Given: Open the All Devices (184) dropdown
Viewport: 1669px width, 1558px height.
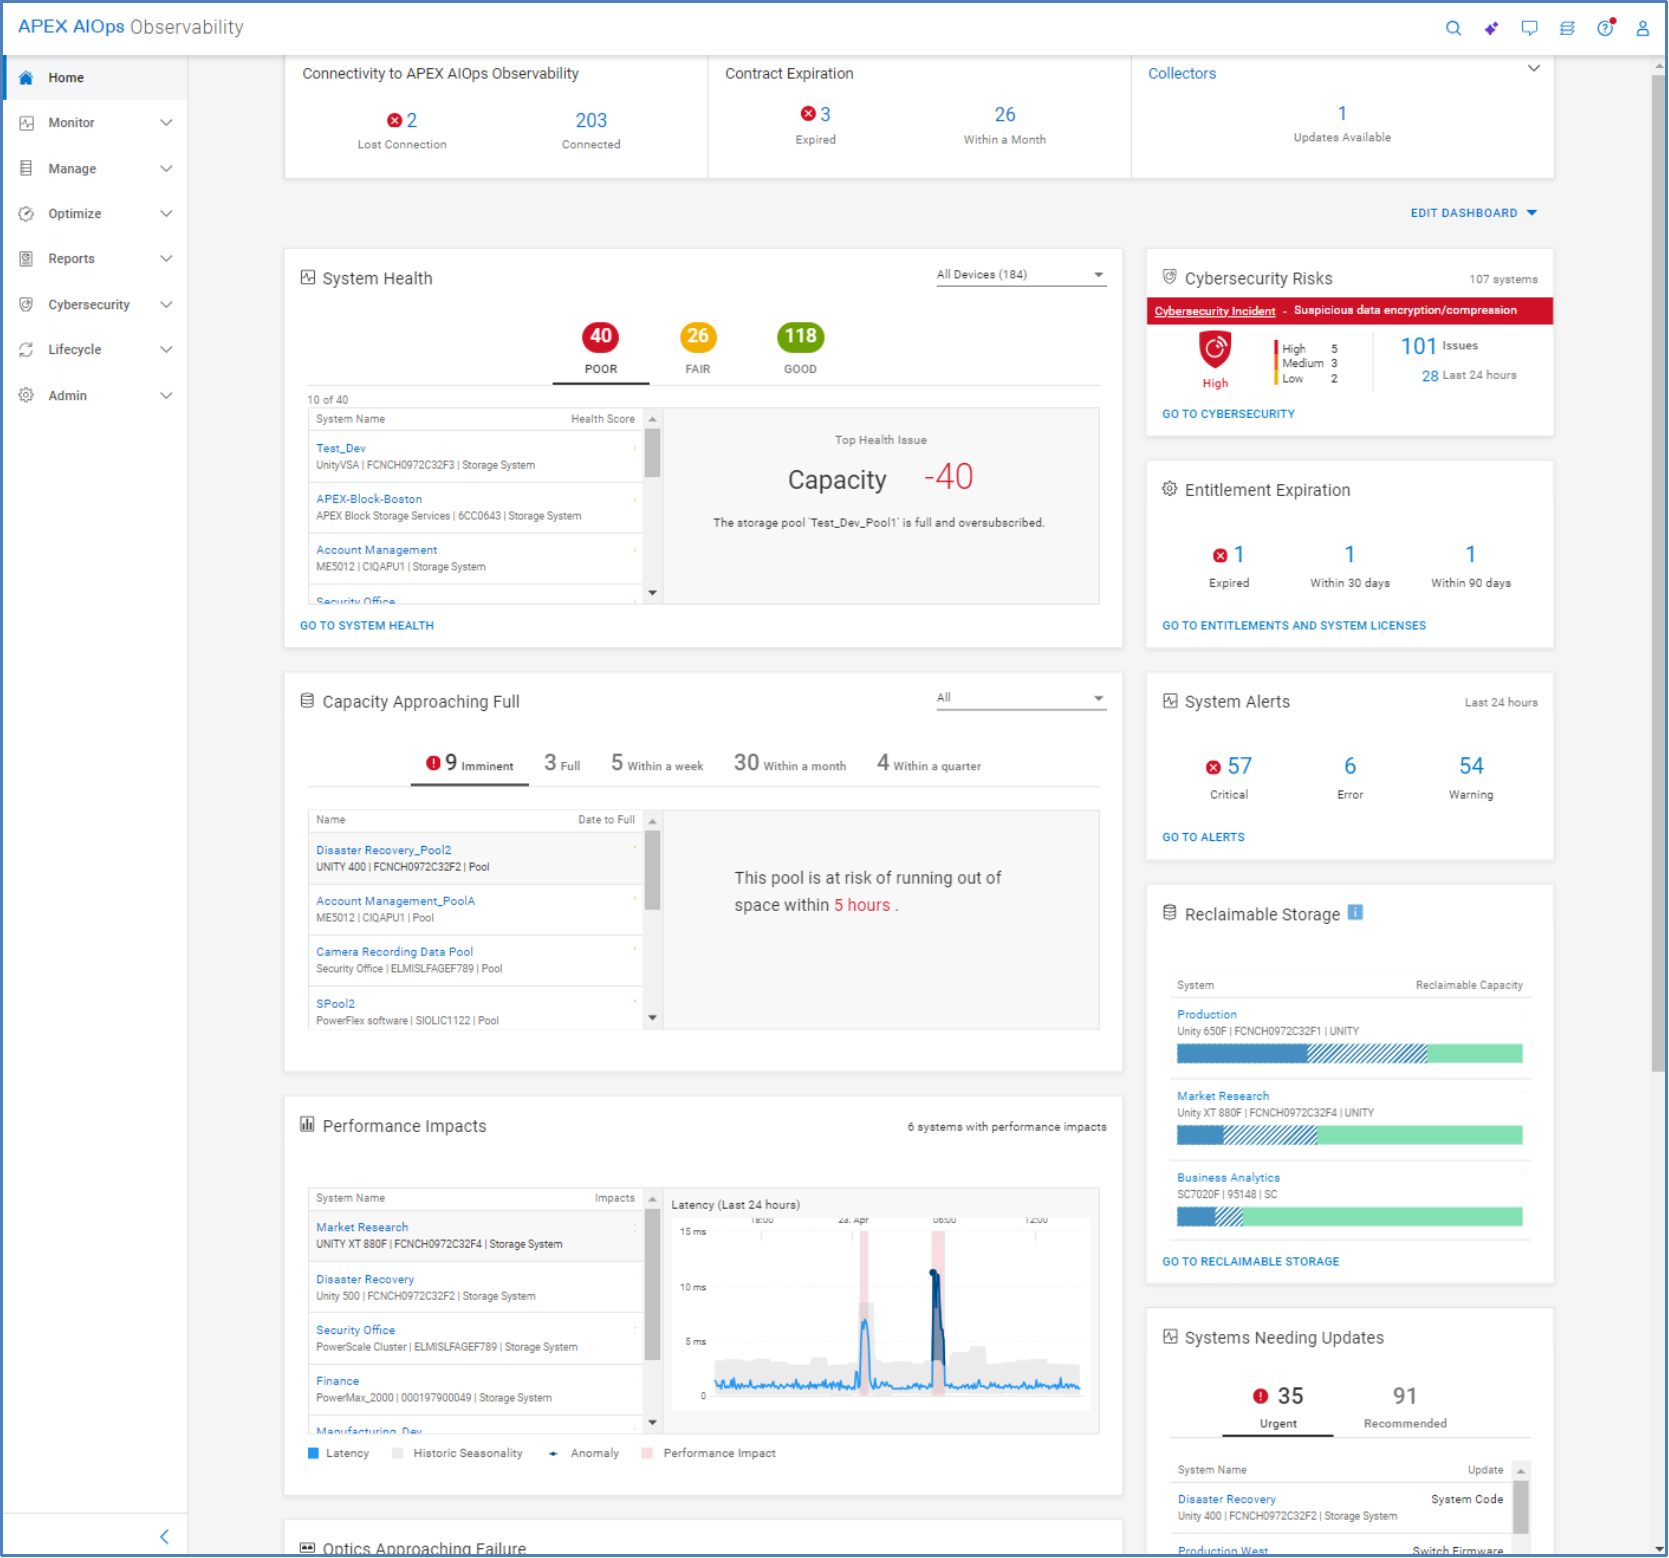Looking at the screenshot, I should pos(1021,275).
